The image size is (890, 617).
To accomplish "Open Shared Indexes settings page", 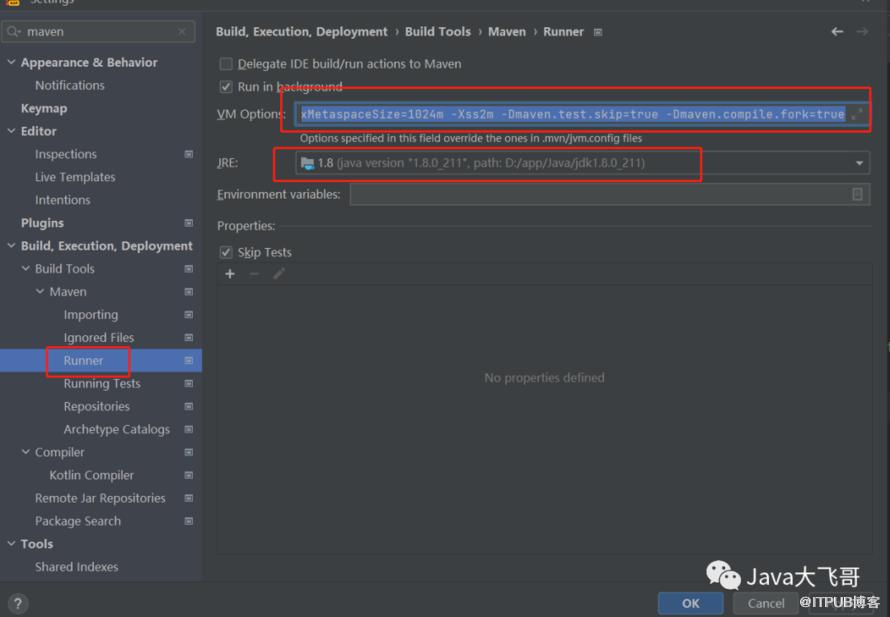I will pyautogui.click(x=77, y=567).
